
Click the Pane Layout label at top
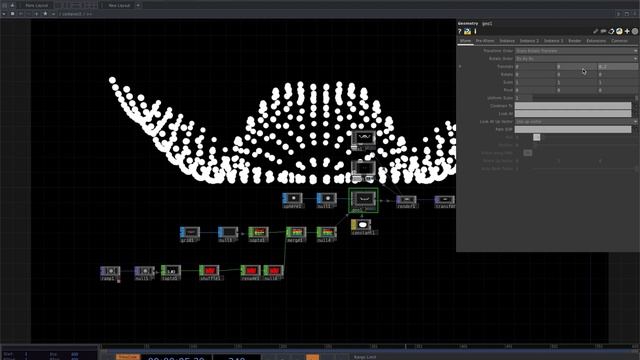(37, 5)
